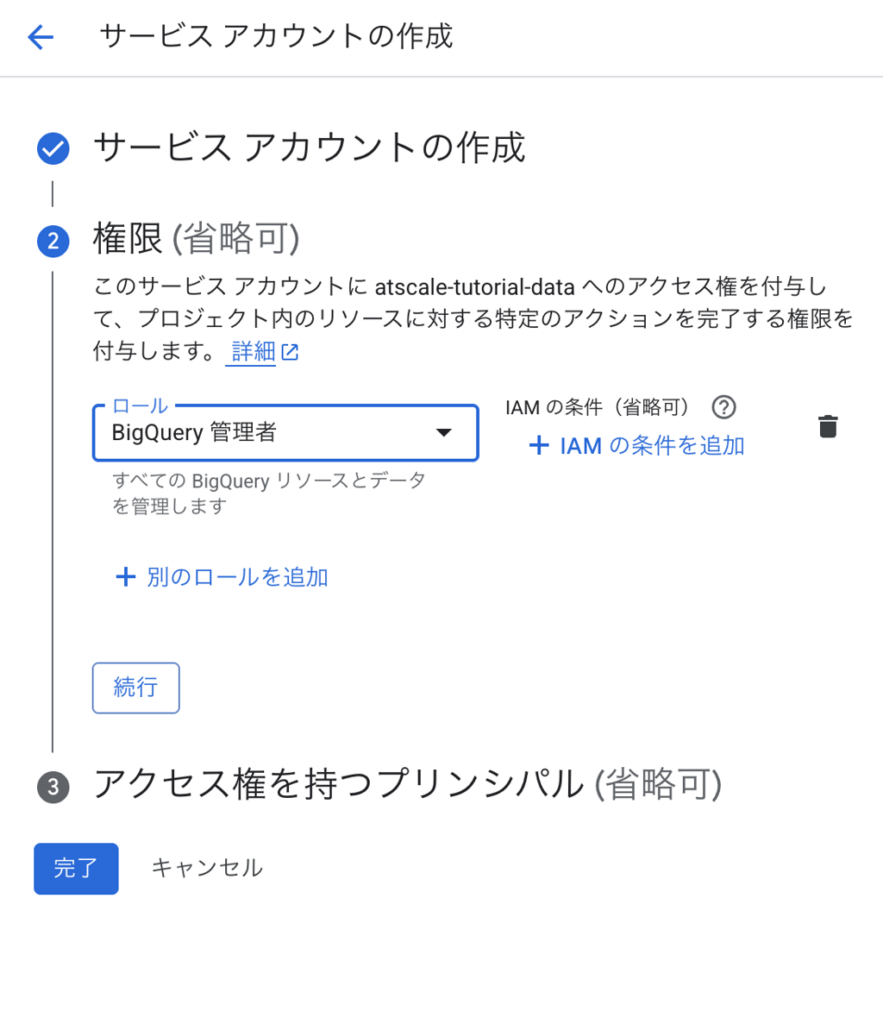Viewport: 883px width, 1024px height.
Task: Click the blue 完了 button
Action: pos(76,868)
